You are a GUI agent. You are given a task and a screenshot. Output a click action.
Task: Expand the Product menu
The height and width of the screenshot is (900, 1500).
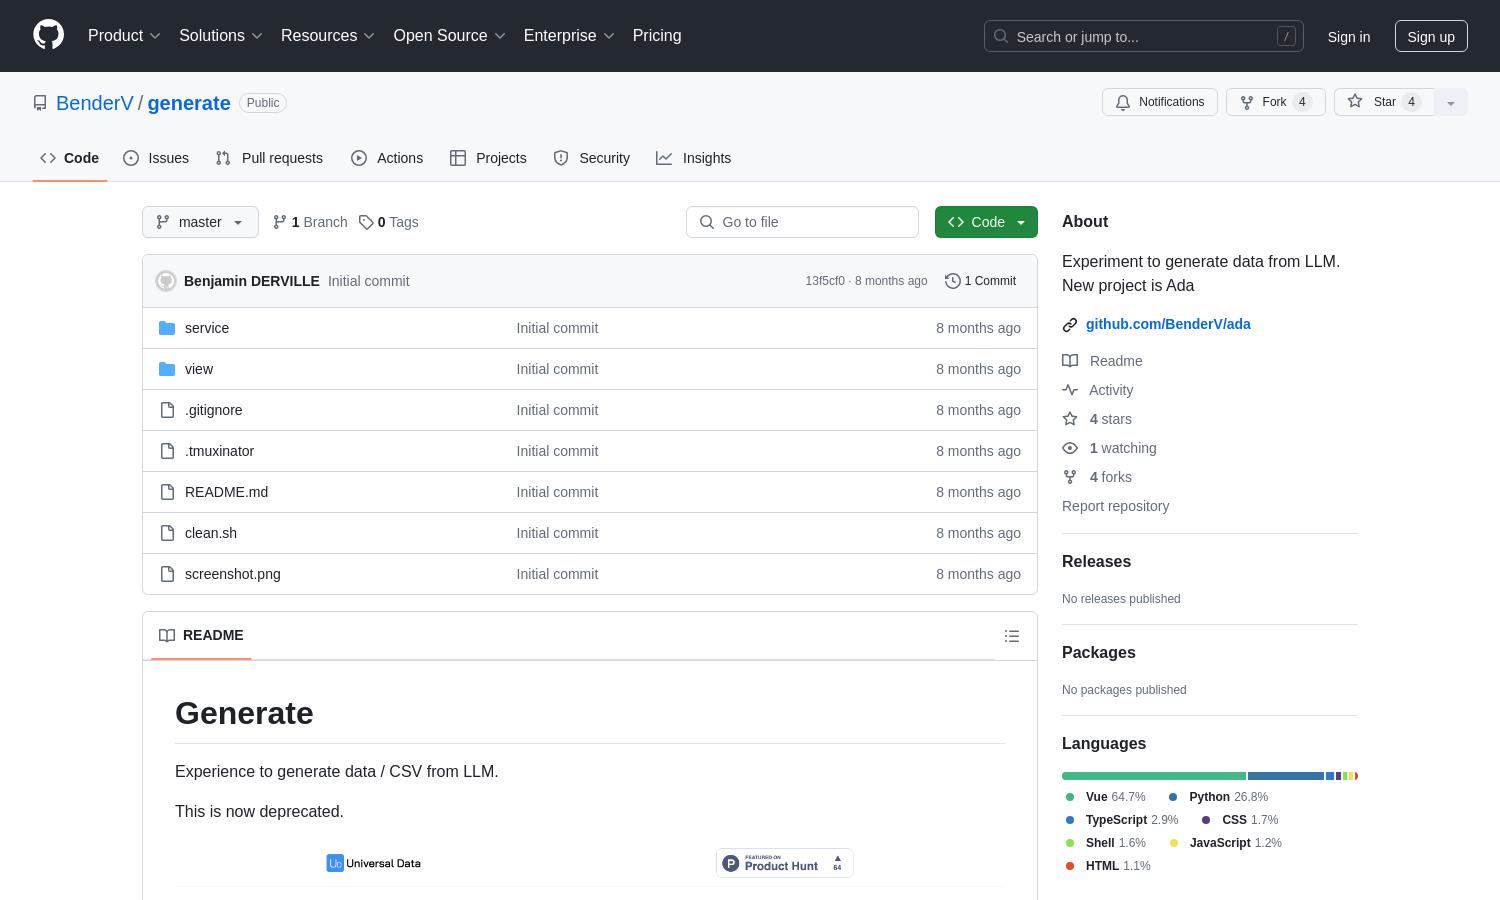point(124,36)
